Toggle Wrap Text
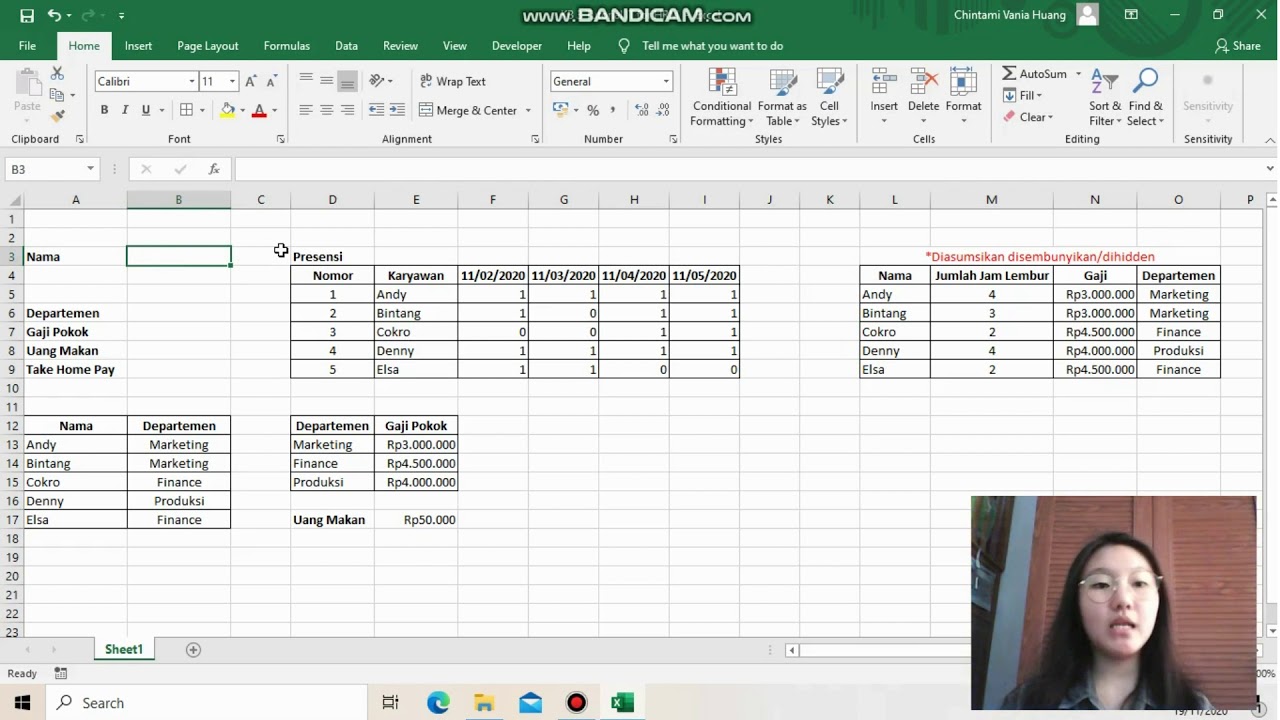 click(x=453, y=81)
